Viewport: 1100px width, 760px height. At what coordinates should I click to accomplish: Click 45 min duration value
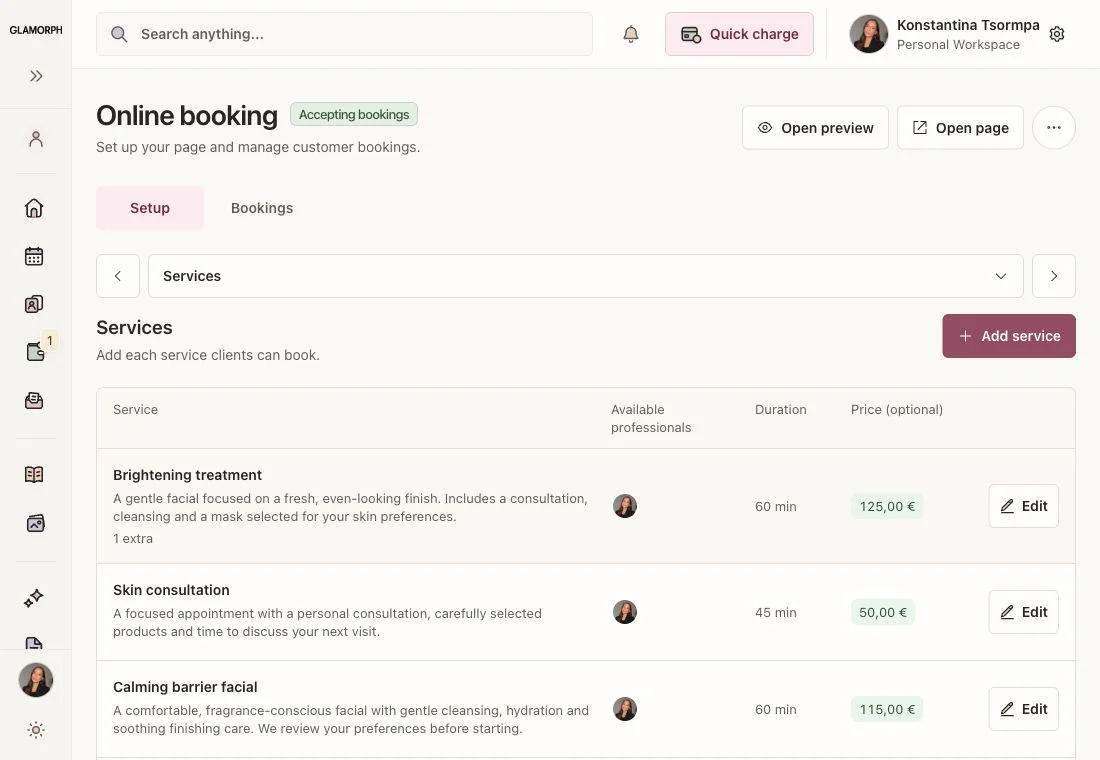pos(776,612)
